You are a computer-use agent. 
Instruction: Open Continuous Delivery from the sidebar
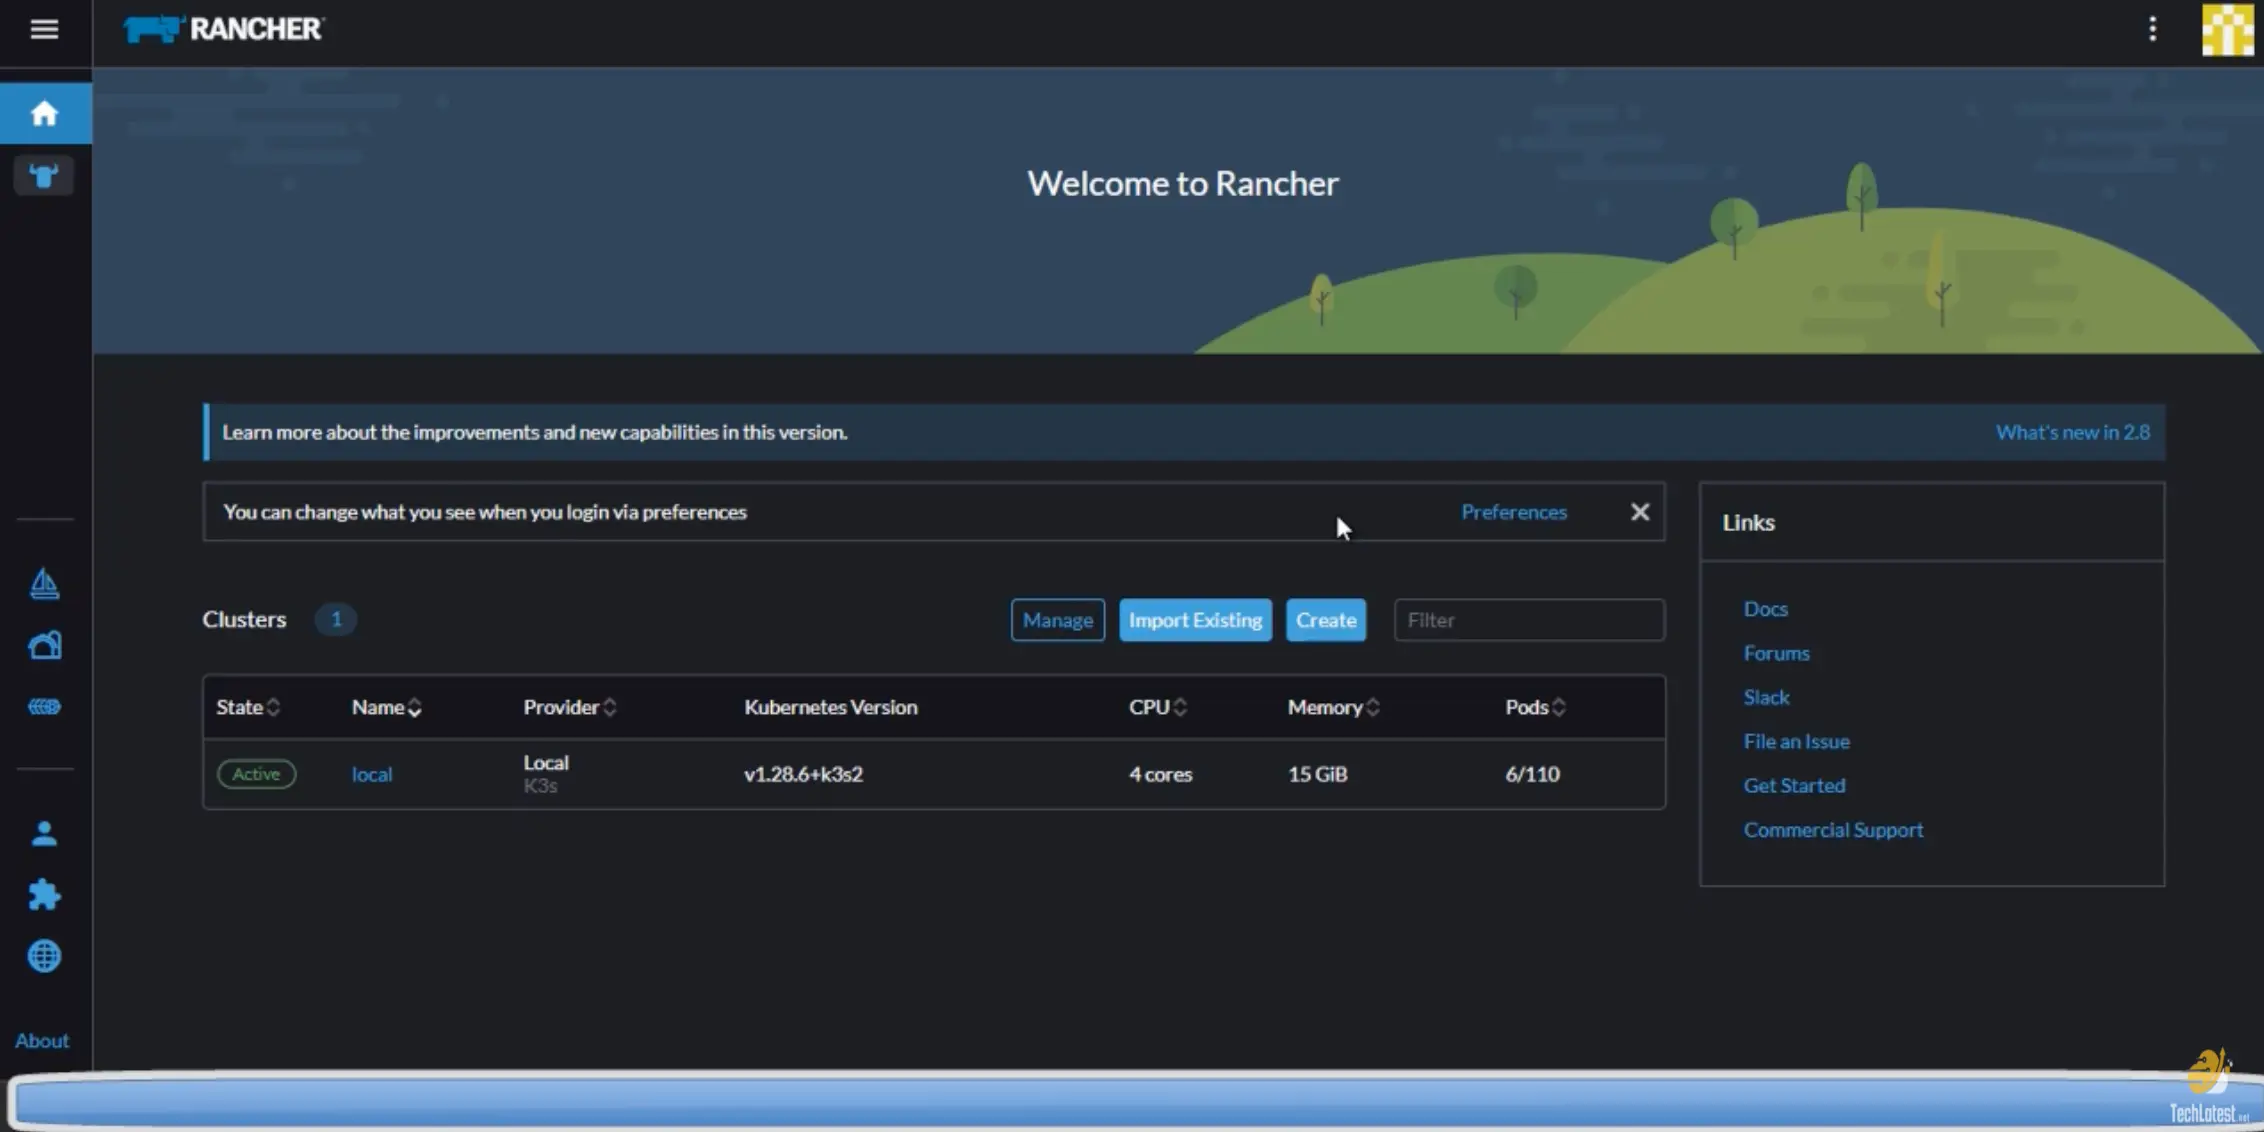click(x=45, y=644)
